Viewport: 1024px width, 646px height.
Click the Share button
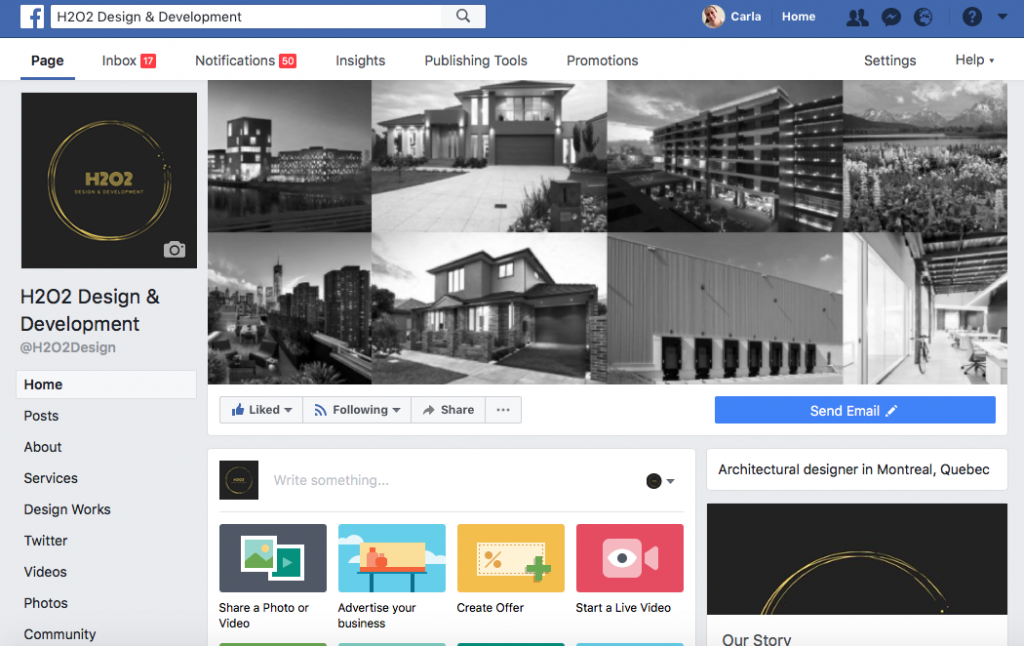click(x=448, y=410)
